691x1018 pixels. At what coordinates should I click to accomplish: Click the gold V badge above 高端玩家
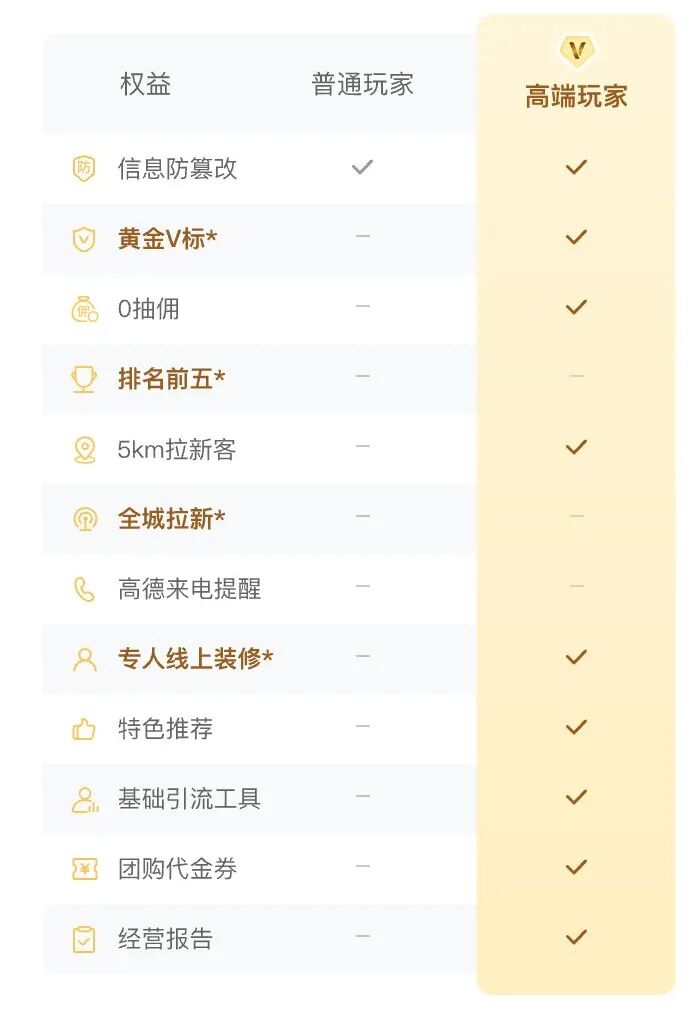(577, 51)
